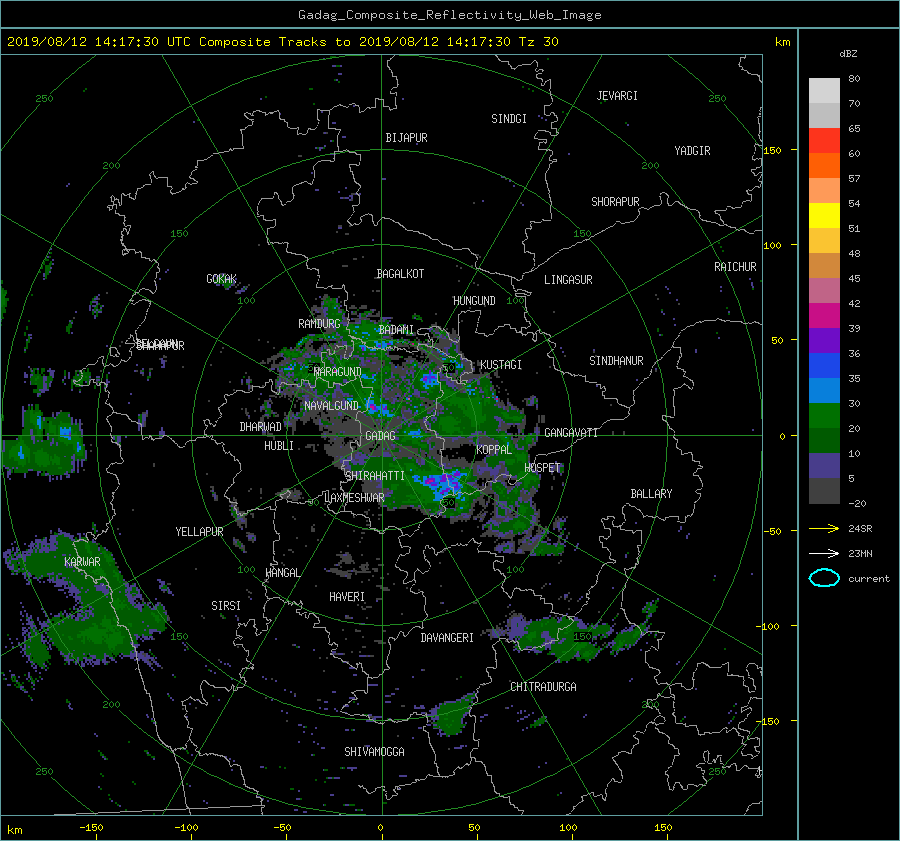Click the SIRSI city label
The width and height of the screenshot is (900, 841).
(226, 606)
